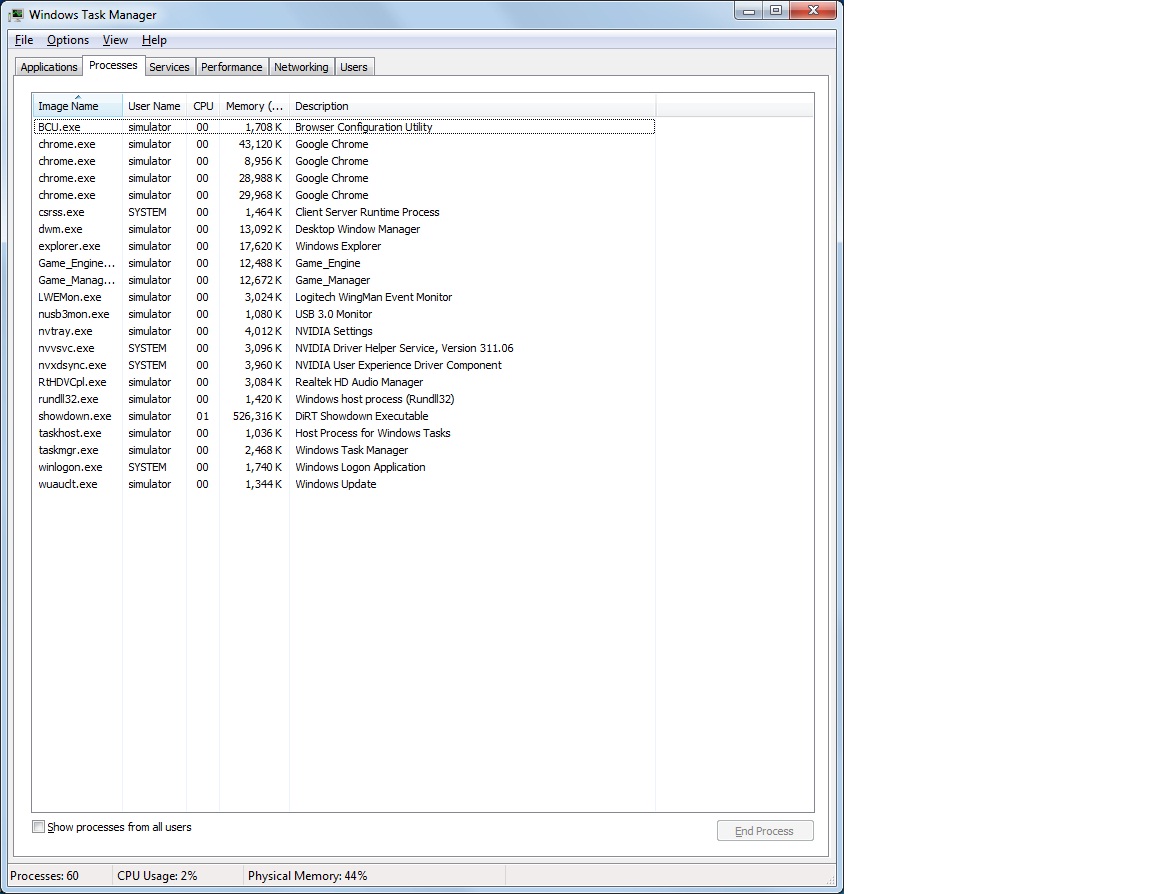1152x894 pixels.
Task: Click the Processes: 60 status entry
Action: [44, 876]
